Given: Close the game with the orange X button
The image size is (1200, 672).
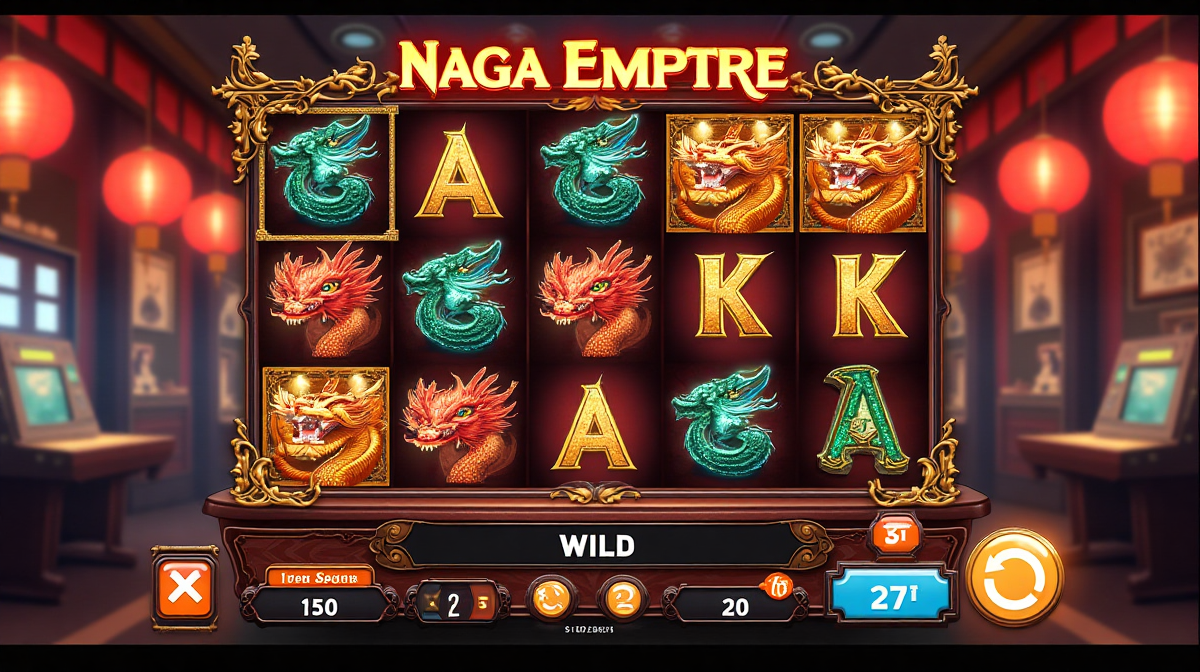Looking at the screenshot, I should click(x=185, y=588).
